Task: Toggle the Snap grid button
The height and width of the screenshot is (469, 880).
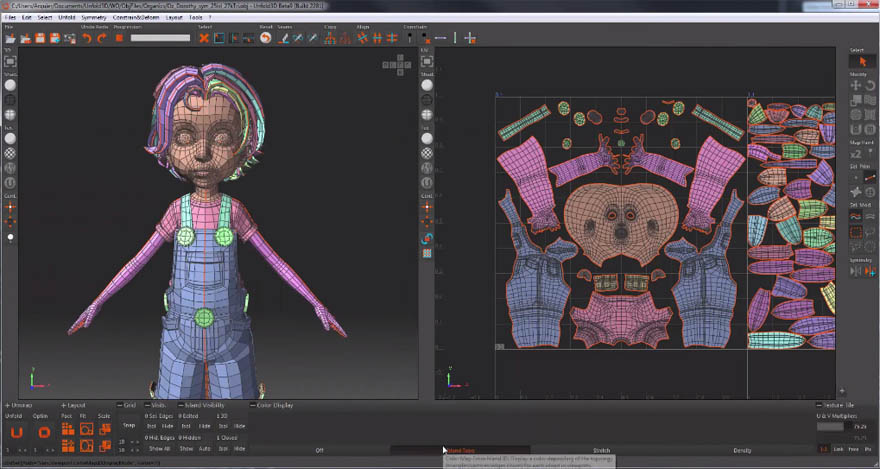Action: [x=129, y=426]
